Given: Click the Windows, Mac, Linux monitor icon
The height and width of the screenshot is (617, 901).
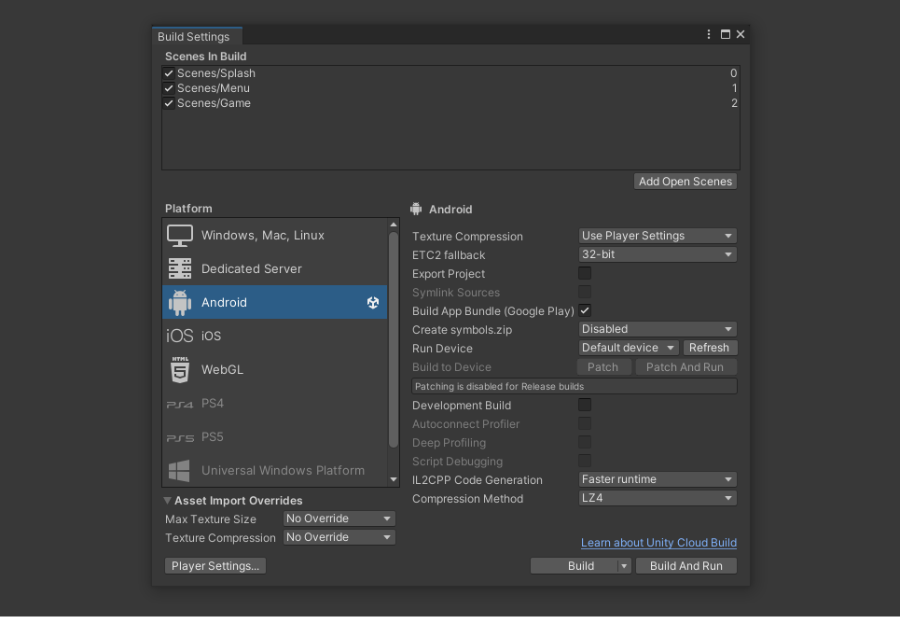Looking at the screenshot, I should 180,236.
